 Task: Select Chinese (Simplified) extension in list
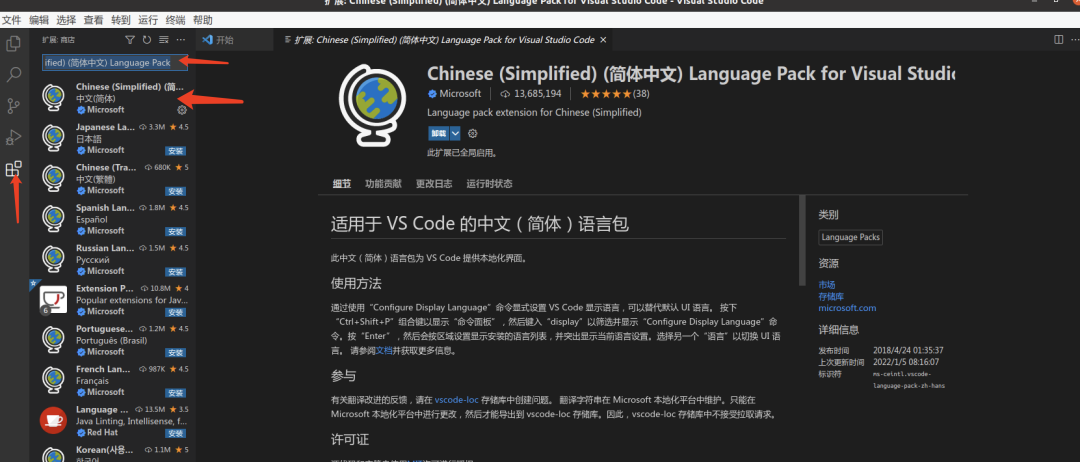point(114,98)
